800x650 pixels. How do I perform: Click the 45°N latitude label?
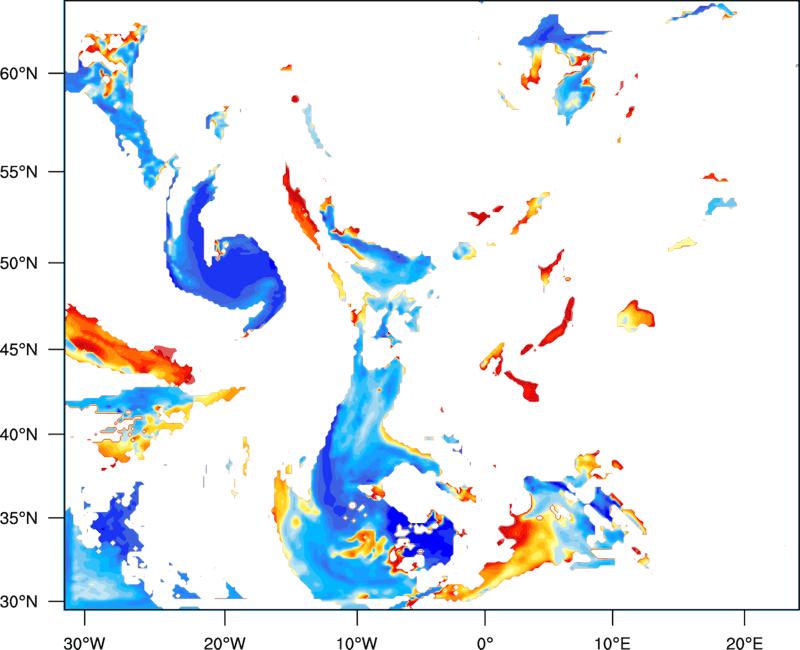pos(19,350)
